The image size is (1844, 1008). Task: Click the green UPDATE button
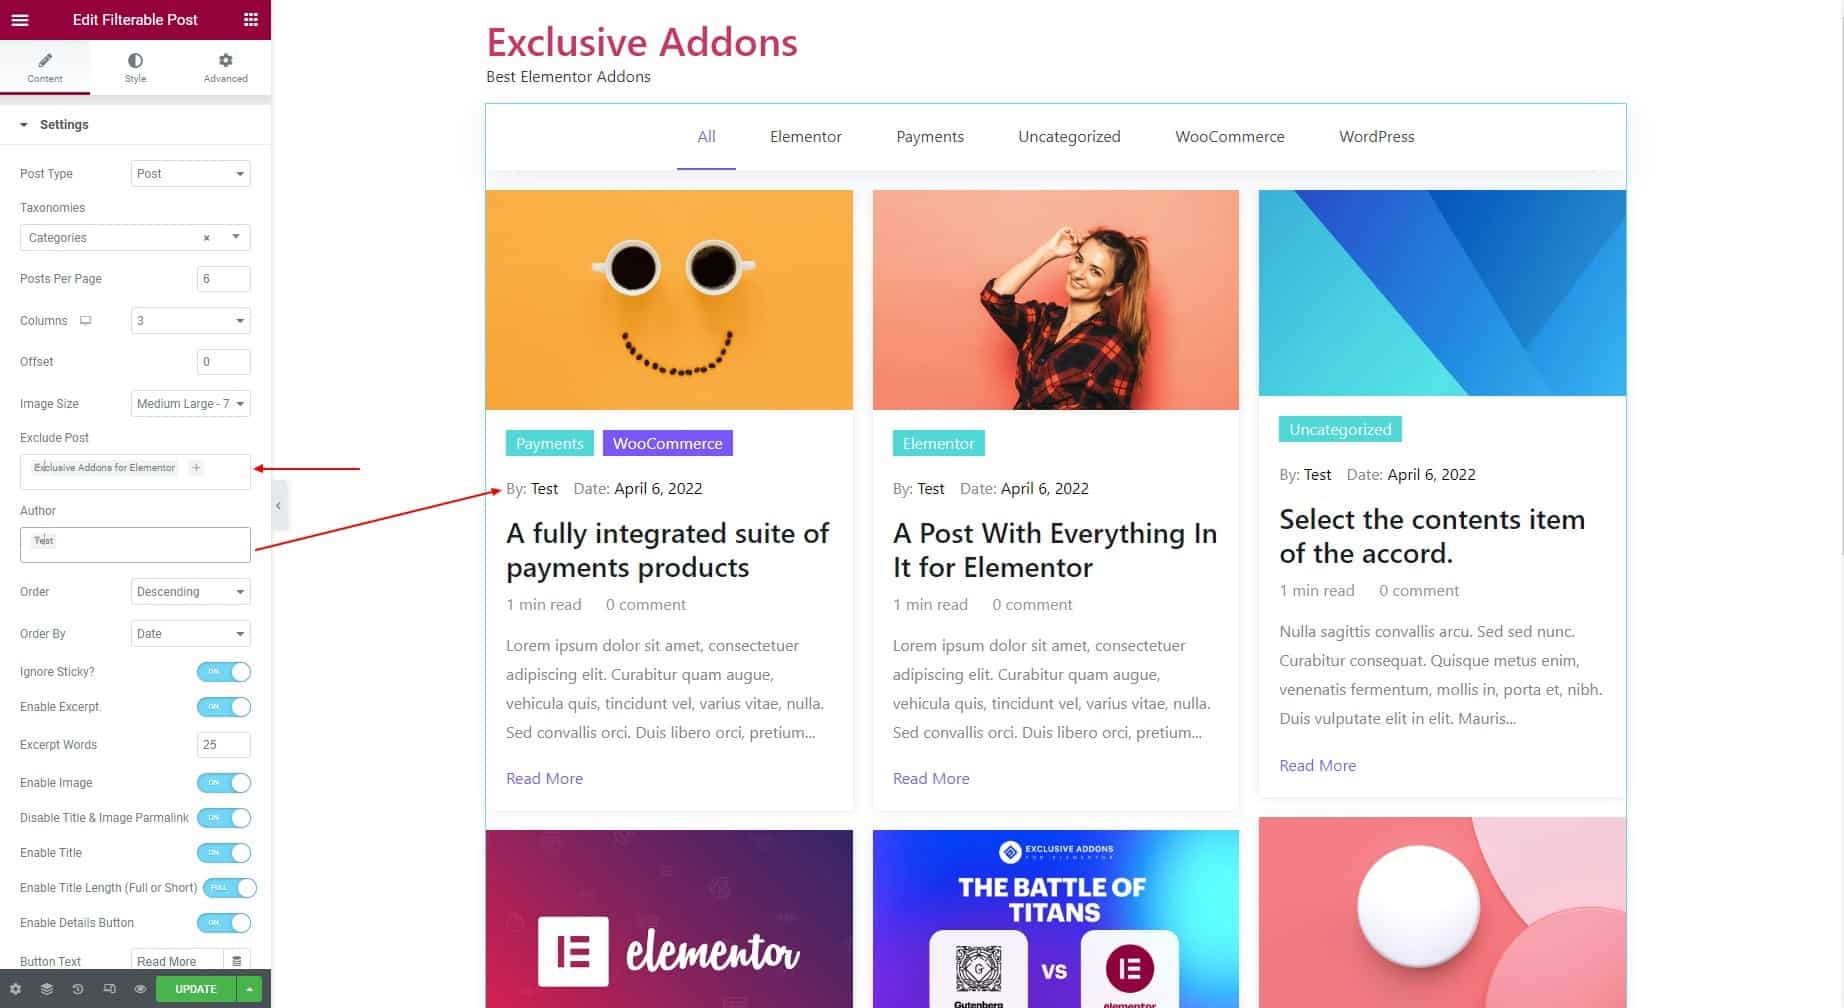[196, 989]
